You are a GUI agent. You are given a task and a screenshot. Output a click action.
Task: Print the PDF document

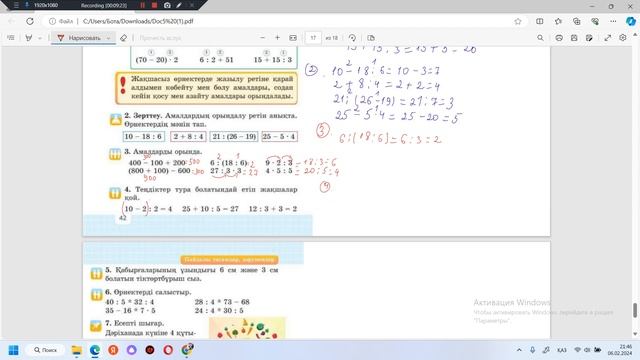559,38
